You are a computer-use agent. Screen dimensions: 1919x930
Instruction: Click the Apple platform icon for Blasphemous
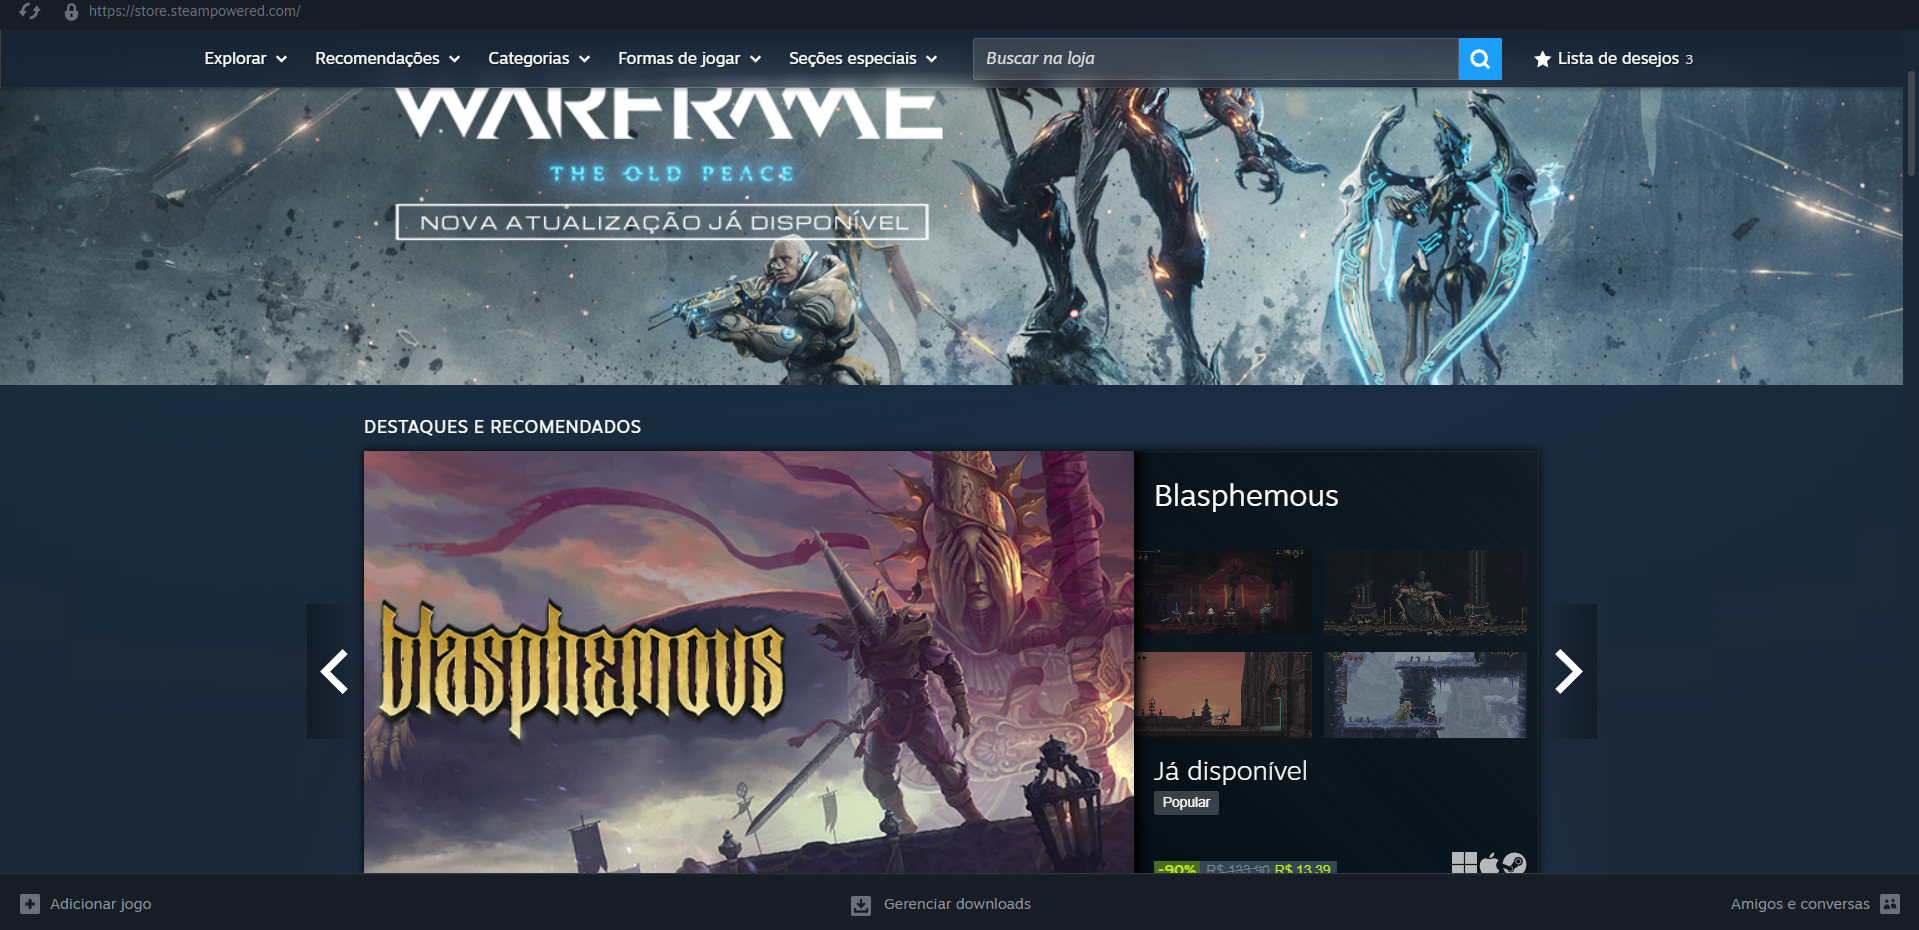click(x=1489, y=863)
